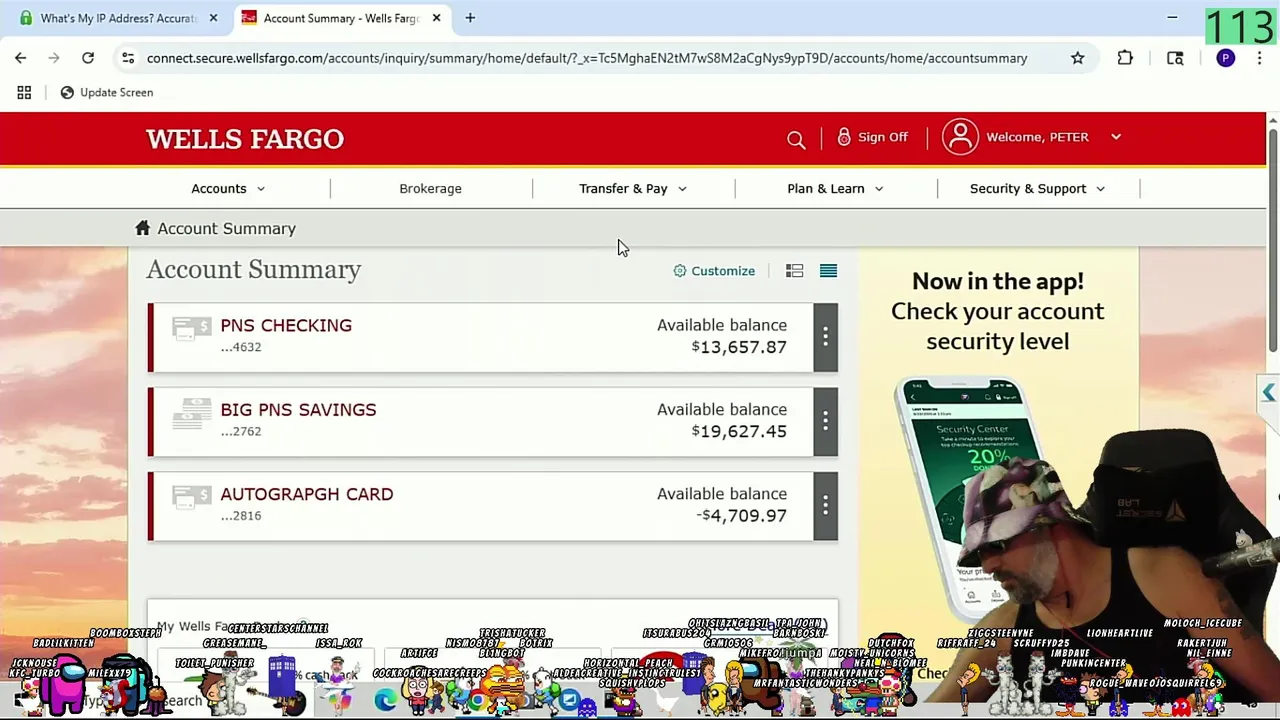Click the Update Screen bookmark
Screen dimensions: 1280x720
pyautogui.click(x=106, y=92)
